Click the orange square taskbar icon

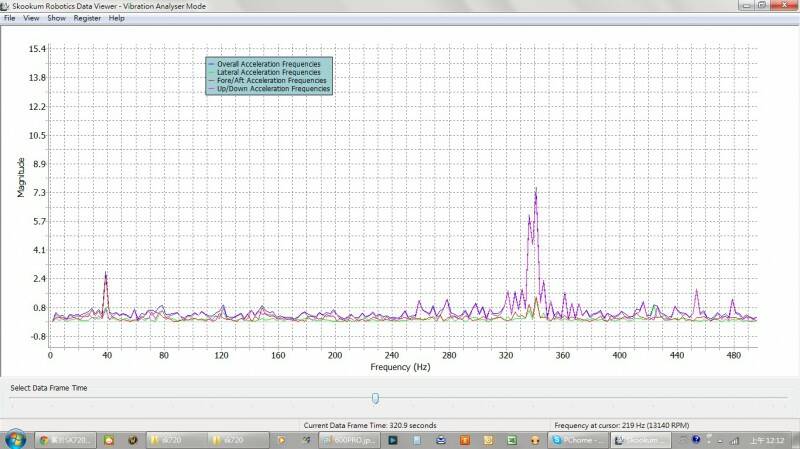pyautogui.click(x=465, y=440)
